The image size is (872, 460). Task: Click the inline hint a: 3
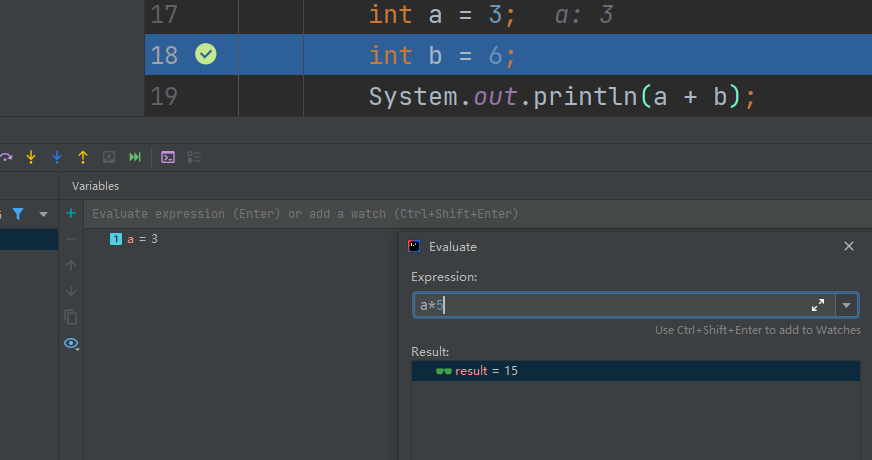click(x=584, y=14)
